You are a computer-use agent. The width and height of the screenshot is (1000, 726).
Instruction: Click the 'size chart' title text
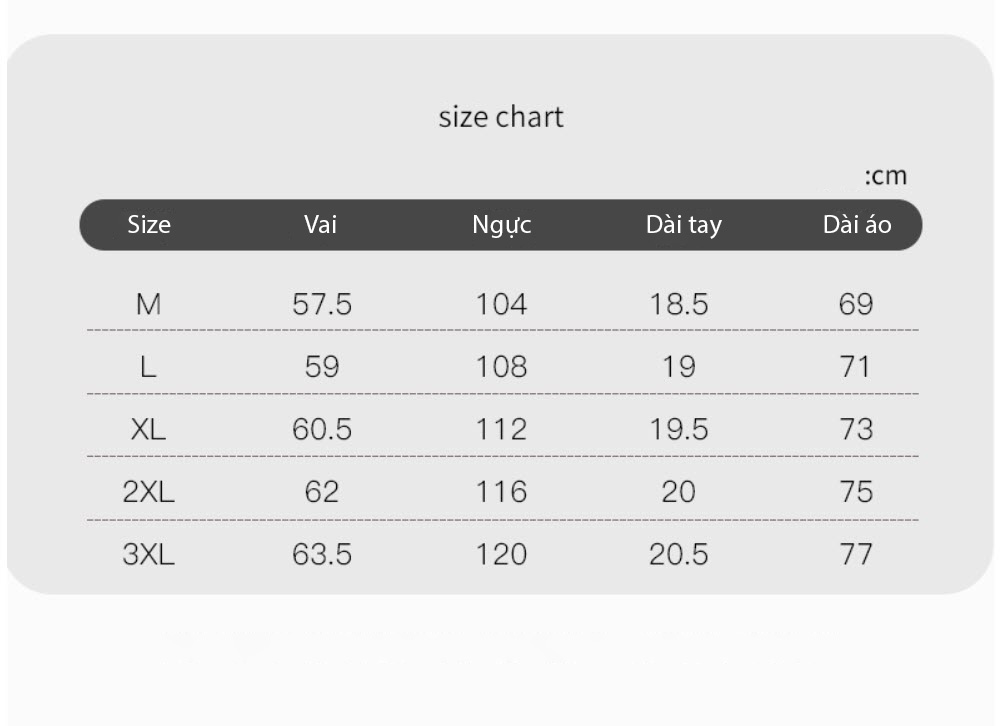[x=501, y=117]
